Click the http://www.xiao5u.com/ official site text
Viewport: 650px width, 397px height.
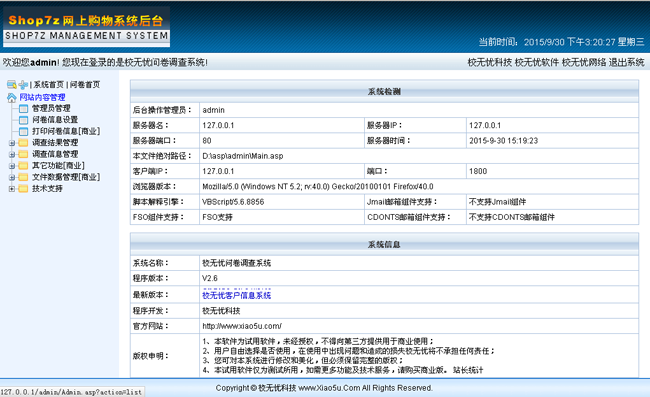(242, 326)
